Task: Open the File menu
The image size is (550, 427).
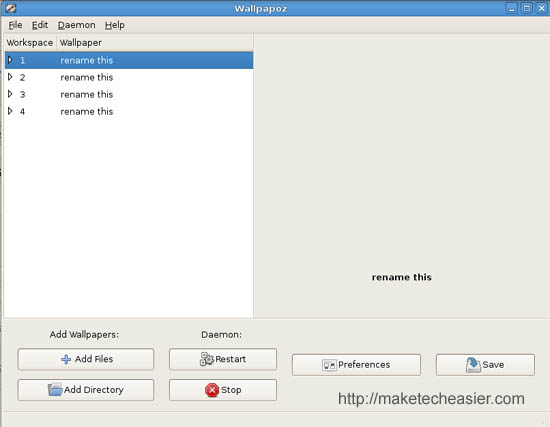Action: 15,25
